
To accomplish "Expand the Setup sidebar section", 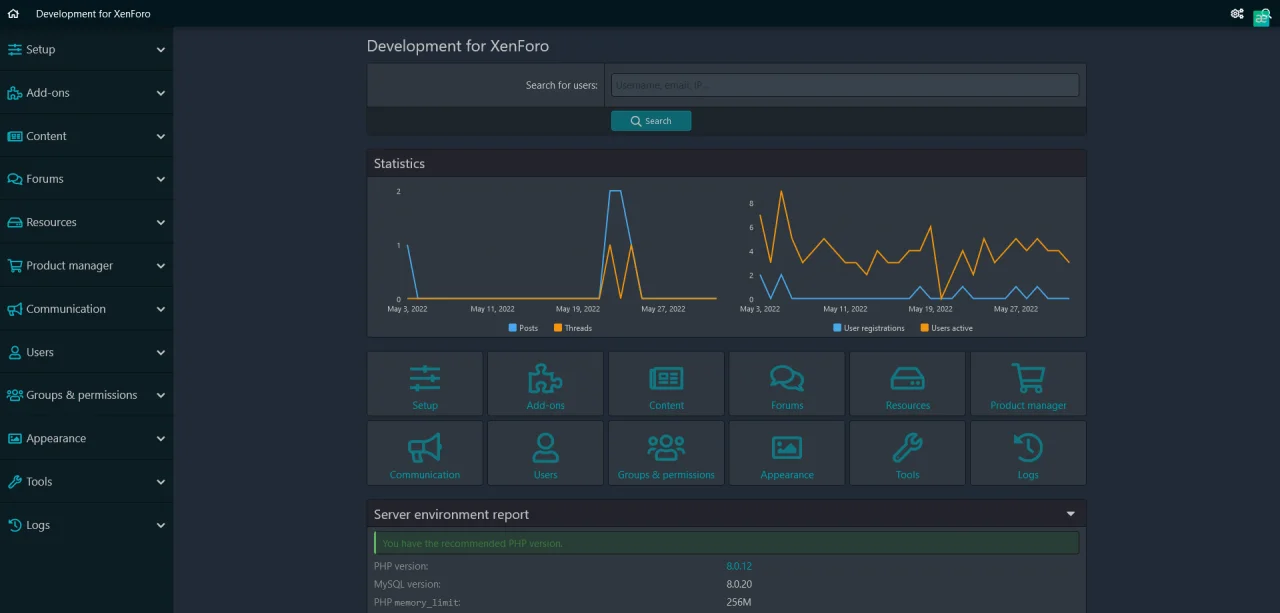I will 161,50.
